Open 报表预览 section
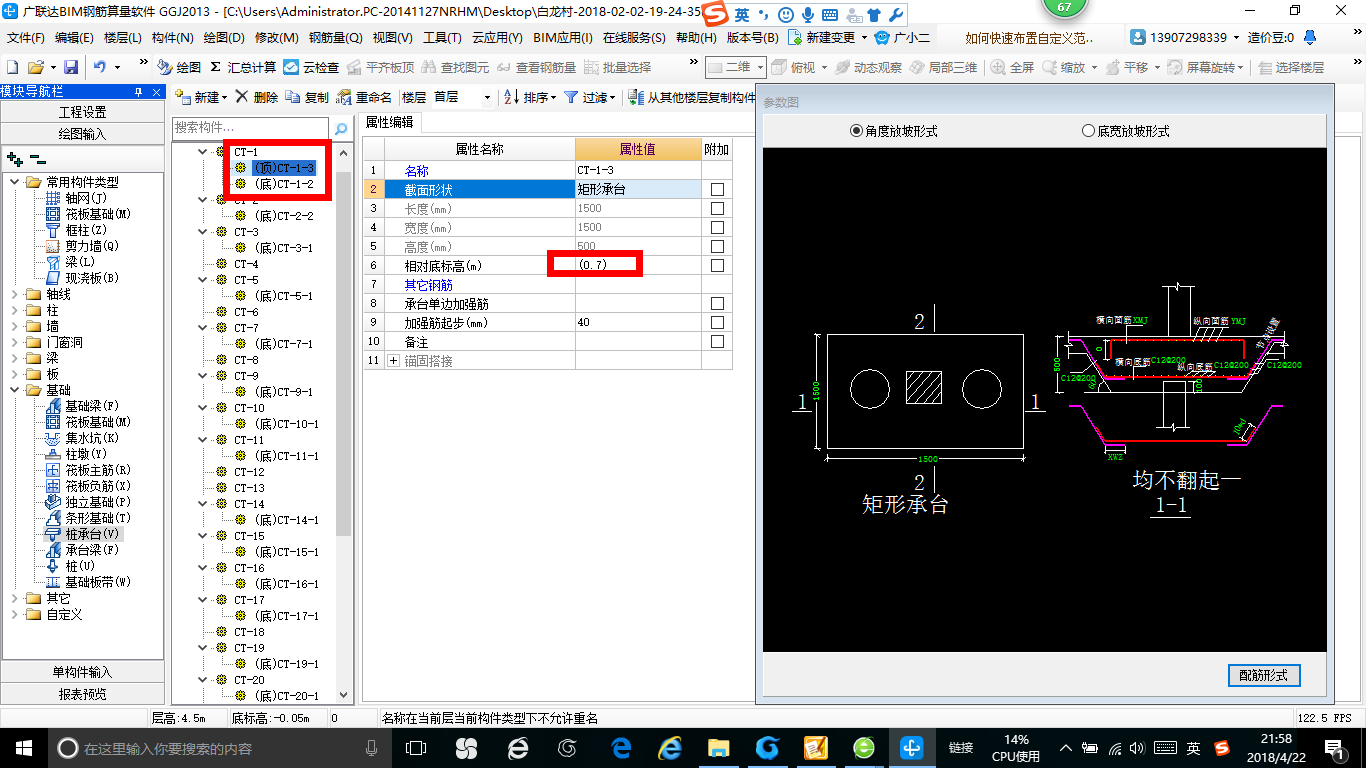1366x768 pixels. (82, 693)
